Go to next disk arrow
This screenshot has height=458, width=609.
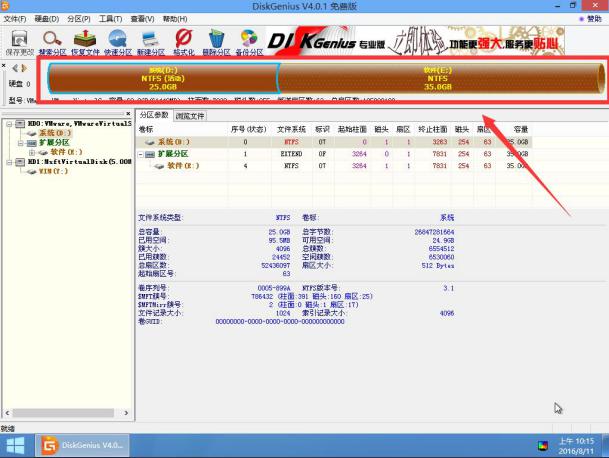tap(24, 68)
